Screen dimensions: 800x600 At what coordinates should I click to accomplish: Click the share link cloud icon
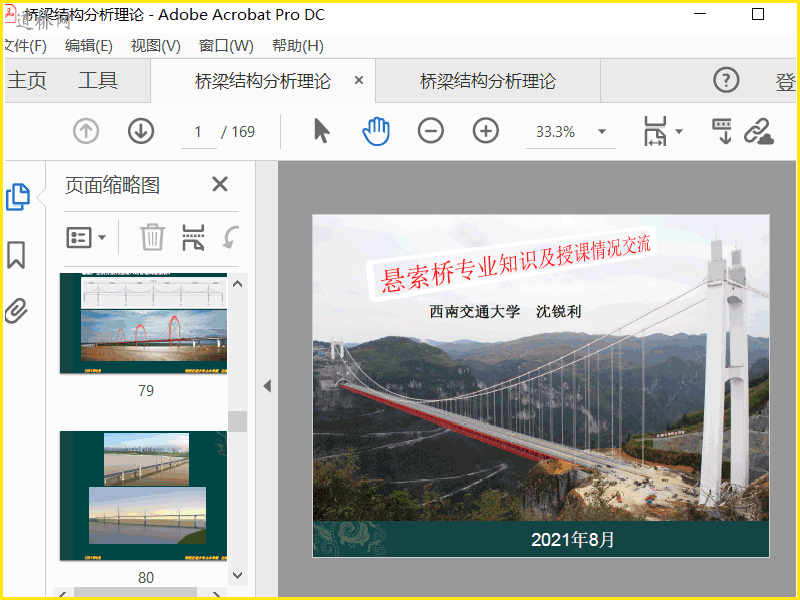pos(759,132)
